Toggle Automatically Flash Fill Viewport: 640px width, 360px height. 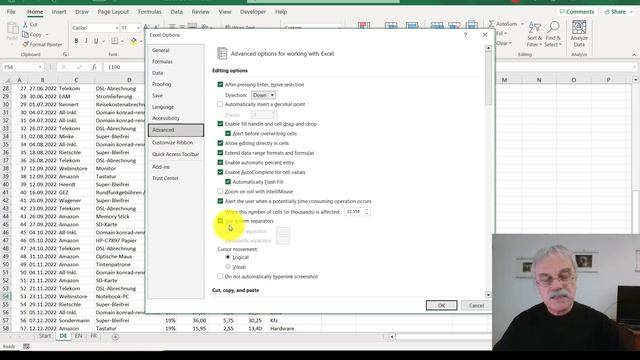click(228, 182)
